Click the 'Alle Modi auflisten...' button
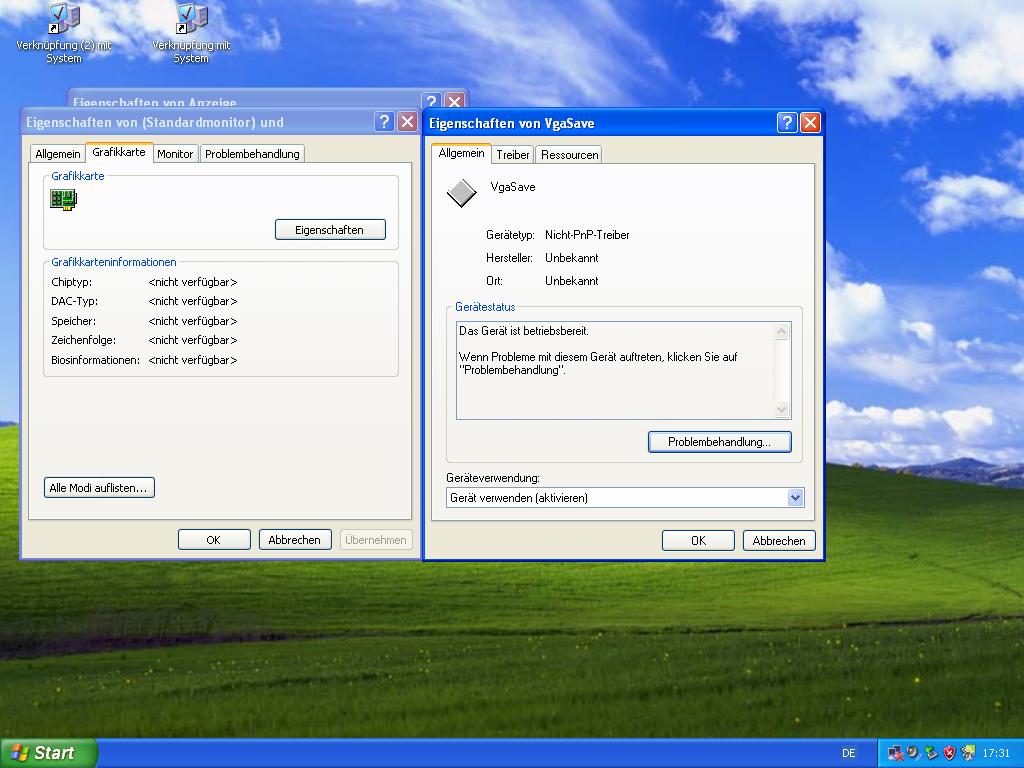The height and width of the screenshot is (768, 1024). coord(99,488)
